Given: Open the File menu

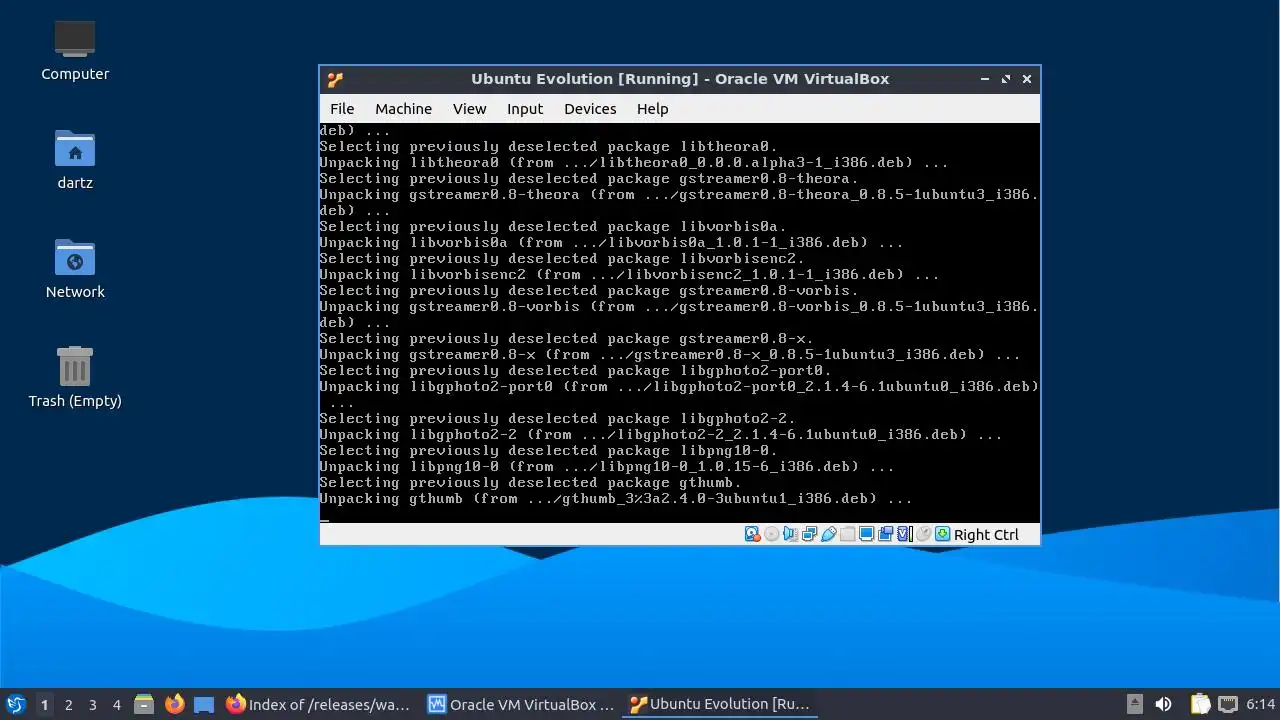Looking at the screenshot, I should pos(342,109).
